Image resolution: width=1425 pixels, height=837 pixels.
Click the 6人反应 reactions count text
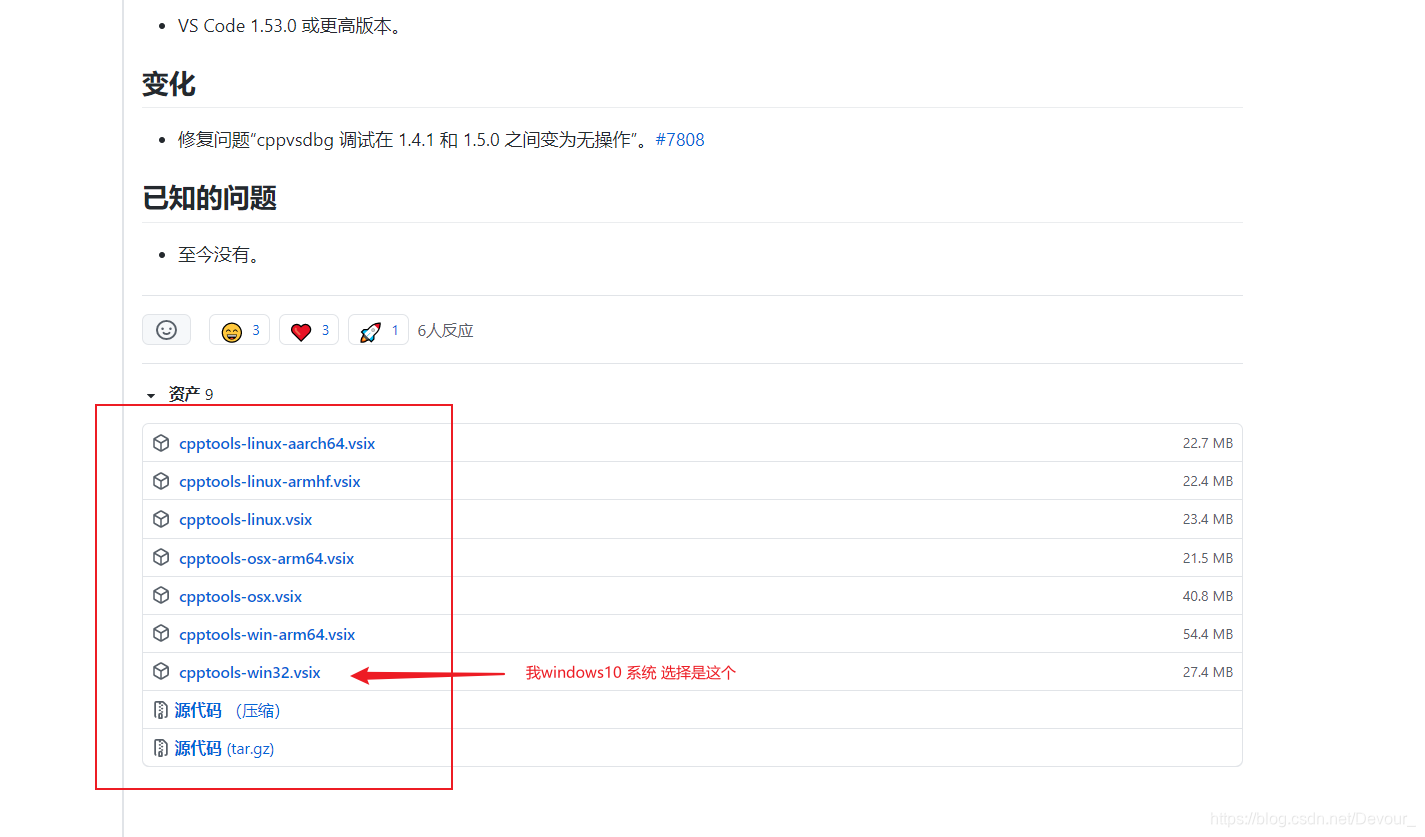tap(445, 330)
